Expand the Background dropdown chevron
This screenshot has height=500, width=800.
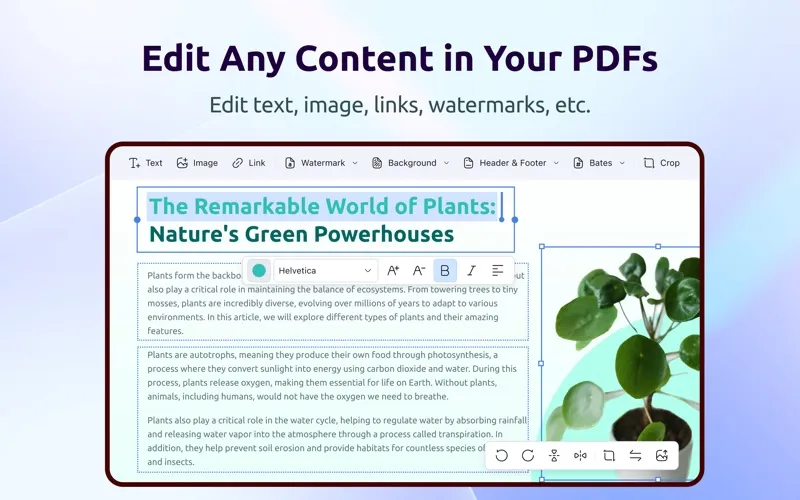pyautogui.click(x=446, y=163)
